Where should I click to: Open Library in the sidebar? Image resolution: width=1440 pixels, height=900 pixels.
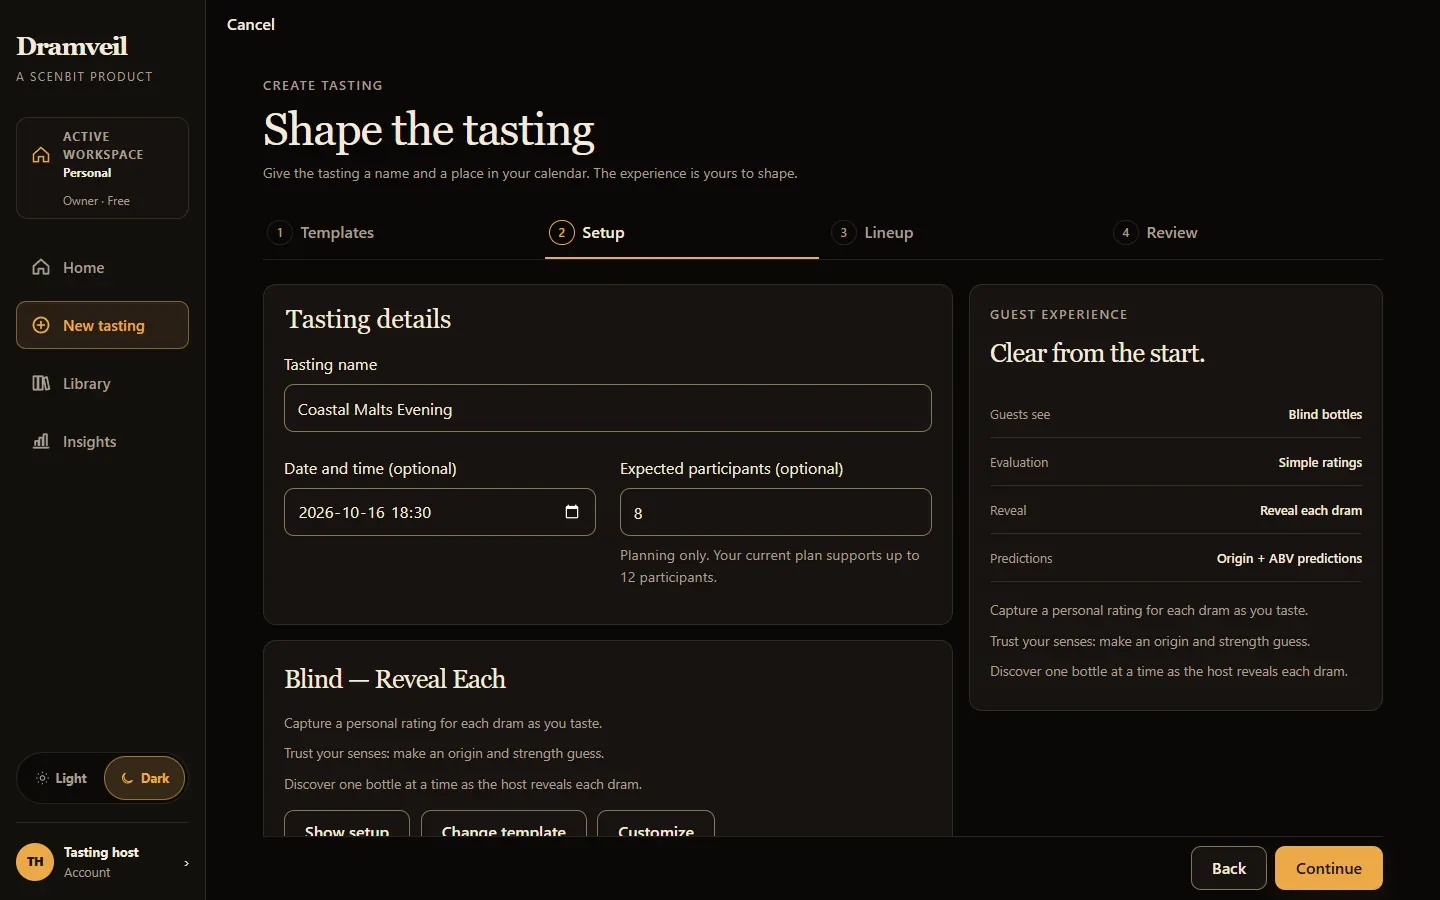click(102, 383)
